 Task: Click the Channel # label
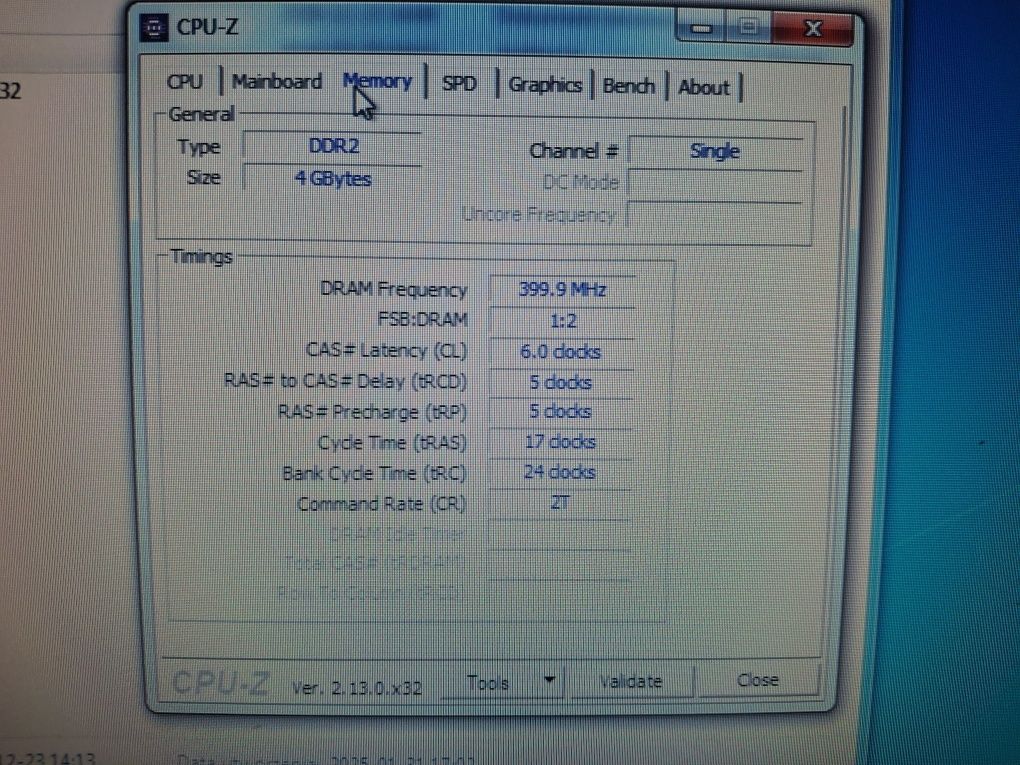point(573,151)
